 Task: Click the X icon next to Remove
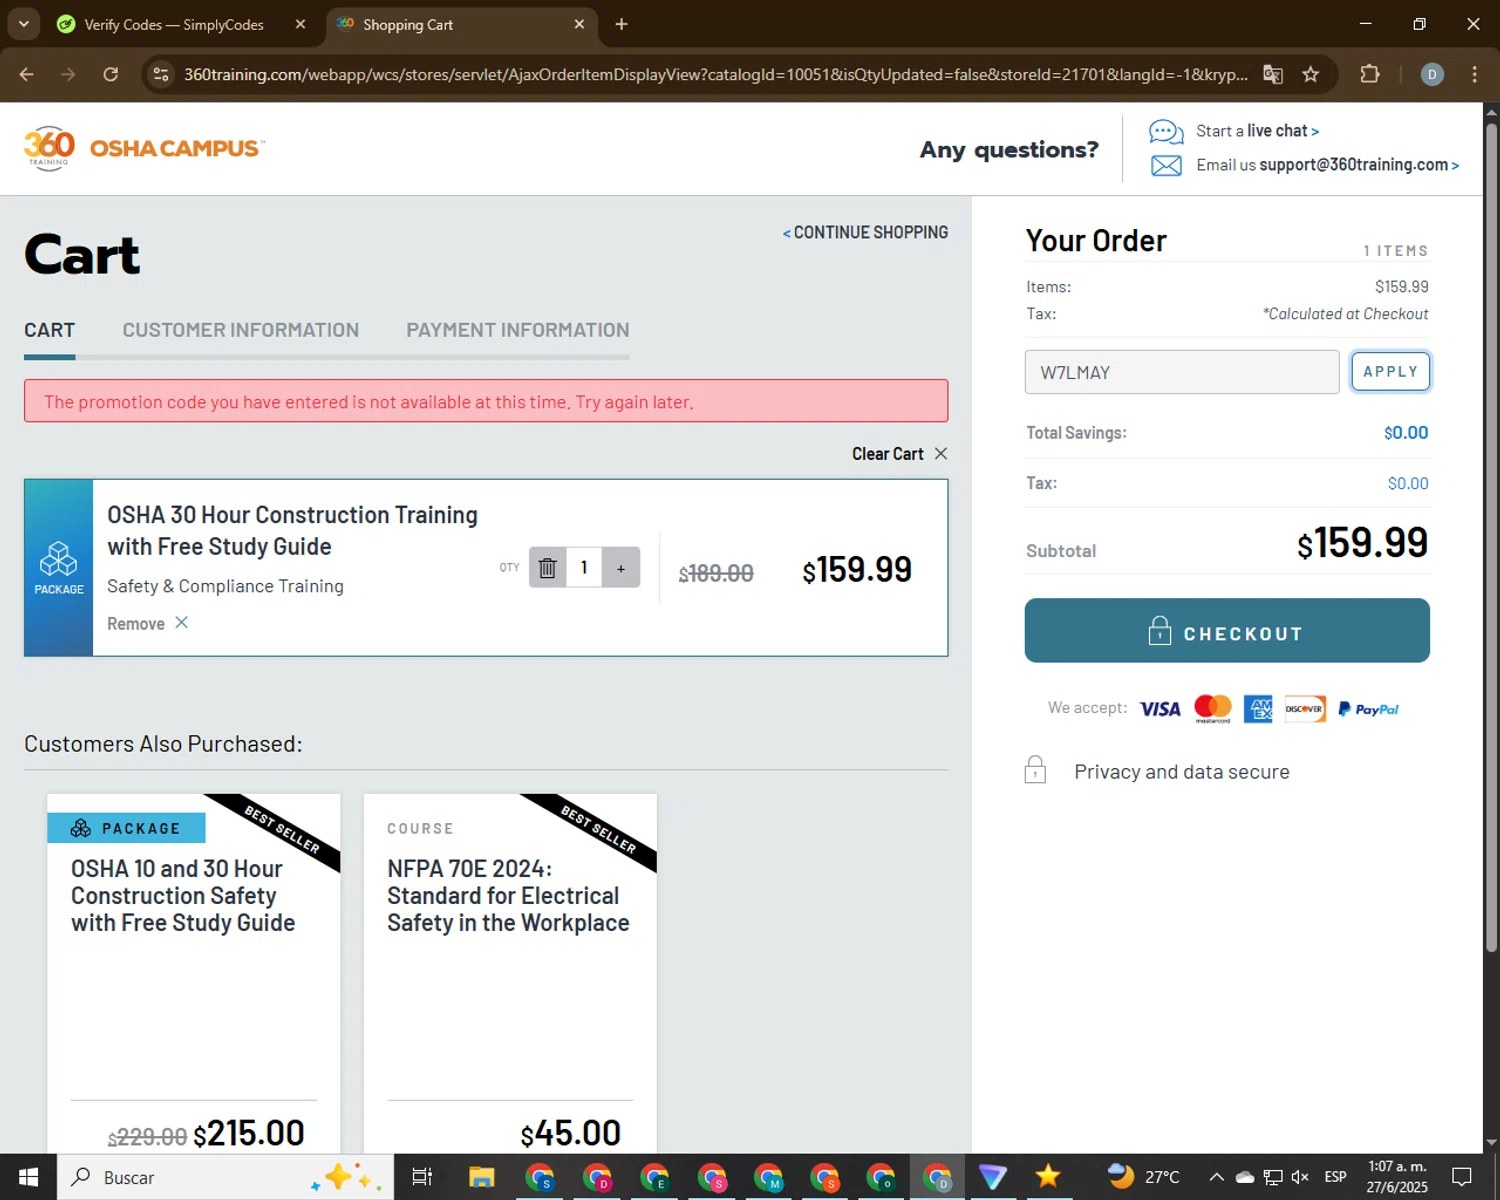click(181, 623)
